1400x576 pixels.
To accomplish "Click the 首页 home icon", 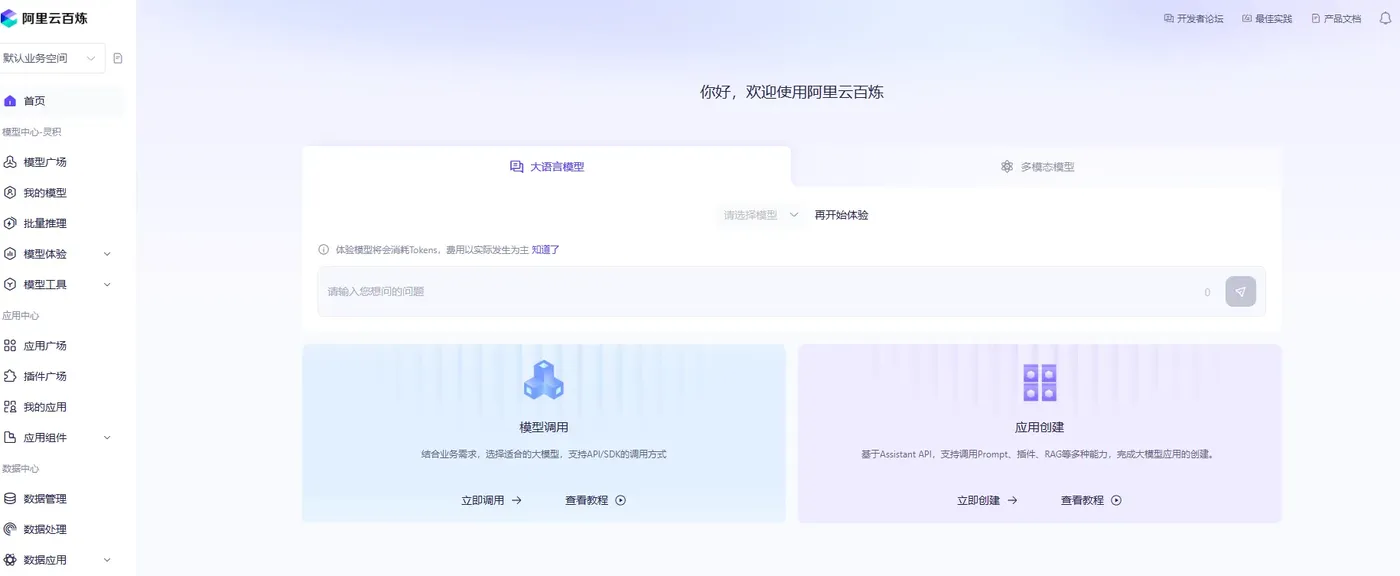I will click(x=10, y=101).
